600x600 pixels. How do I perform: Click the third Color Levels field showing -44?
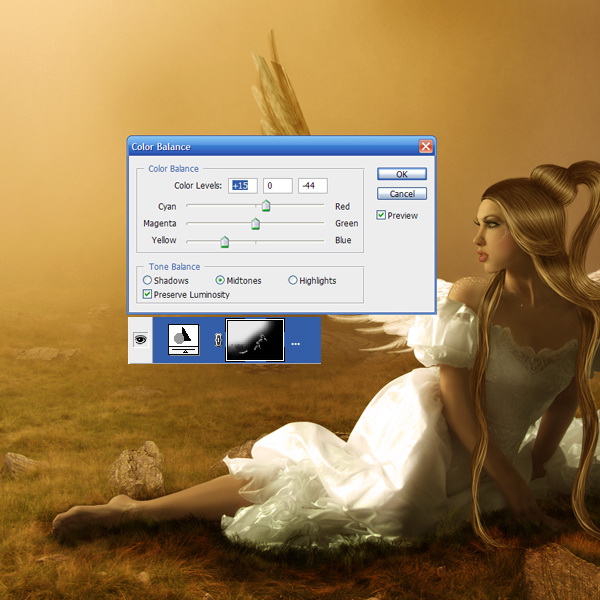(x=313, y=186)
